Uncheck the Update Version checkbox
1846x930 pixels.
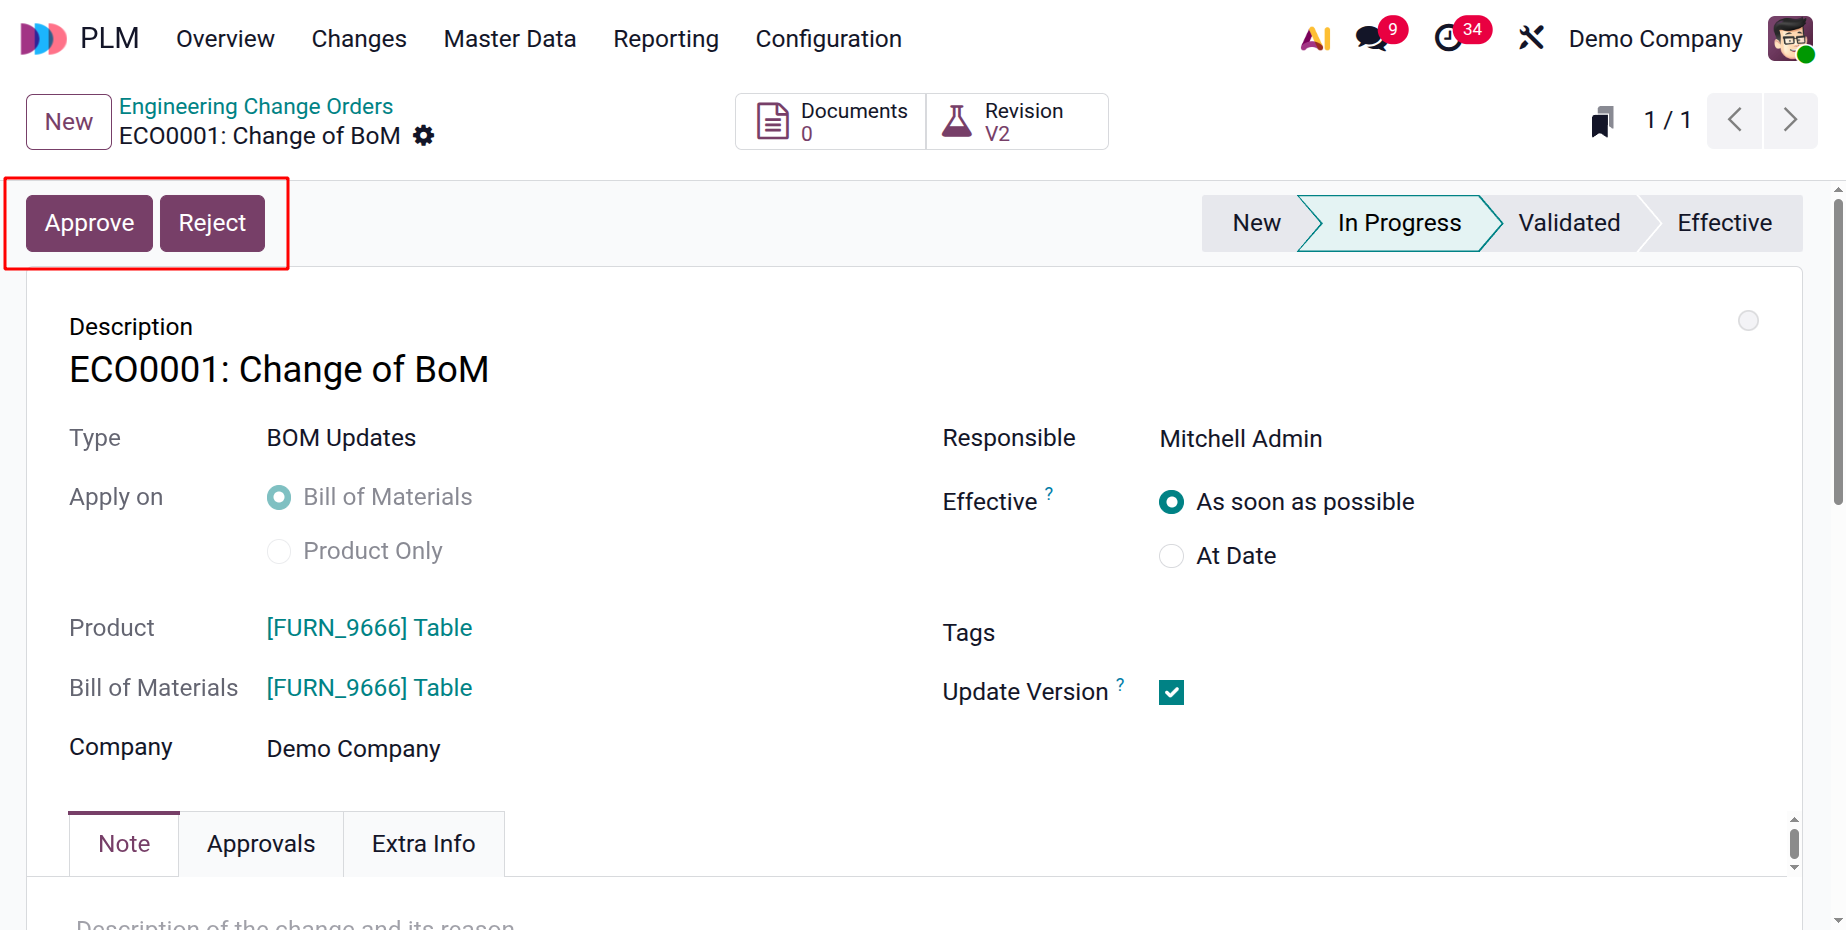pyautogui.click(x=1170, y=691)
